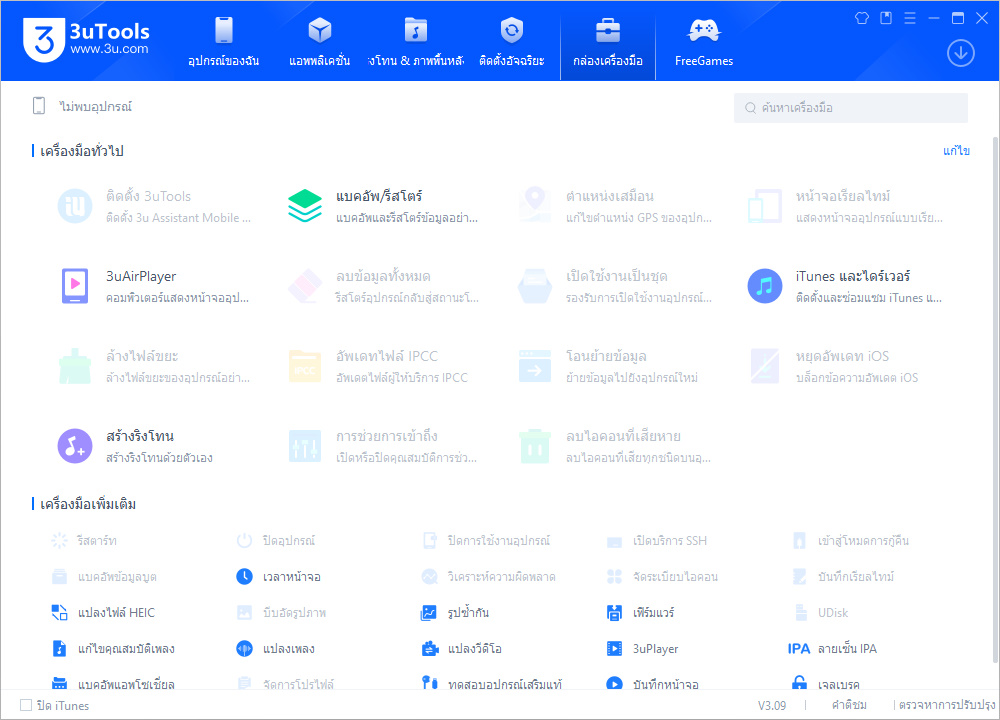Click the accessory test icon
The height and width of the screenshot is (720, 1000).
[x=430, y=683]
